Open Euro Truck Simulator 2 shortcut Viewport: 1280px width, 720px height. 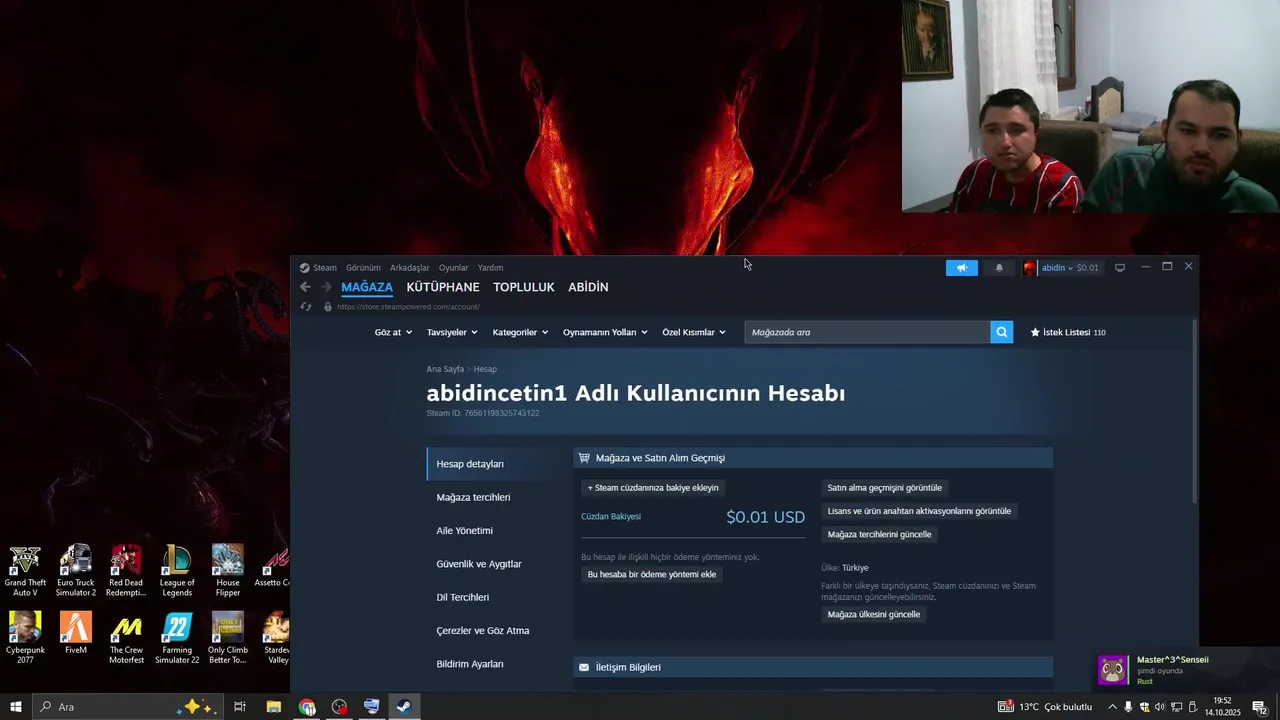click(x=76, y=571)
